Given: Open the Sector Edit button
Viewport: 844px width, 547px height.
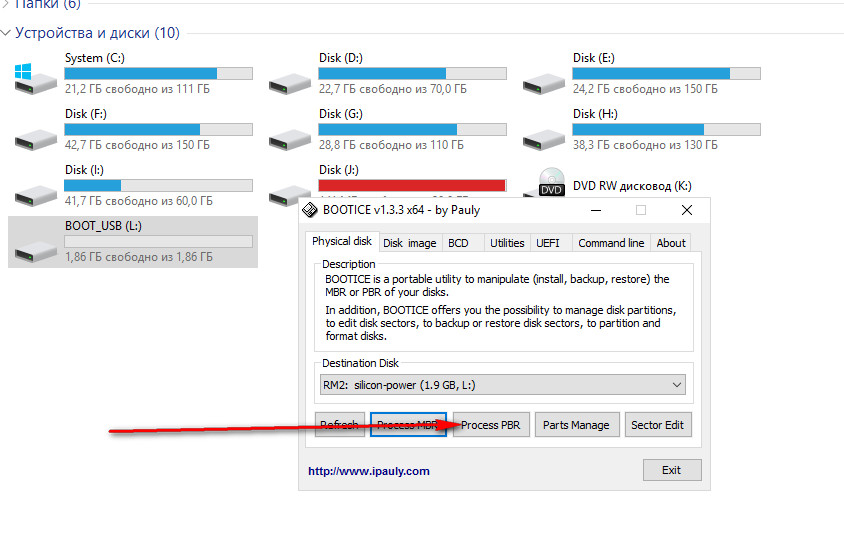Looking at the screenshot, I should pyautogui.click(x=657, y=425).
